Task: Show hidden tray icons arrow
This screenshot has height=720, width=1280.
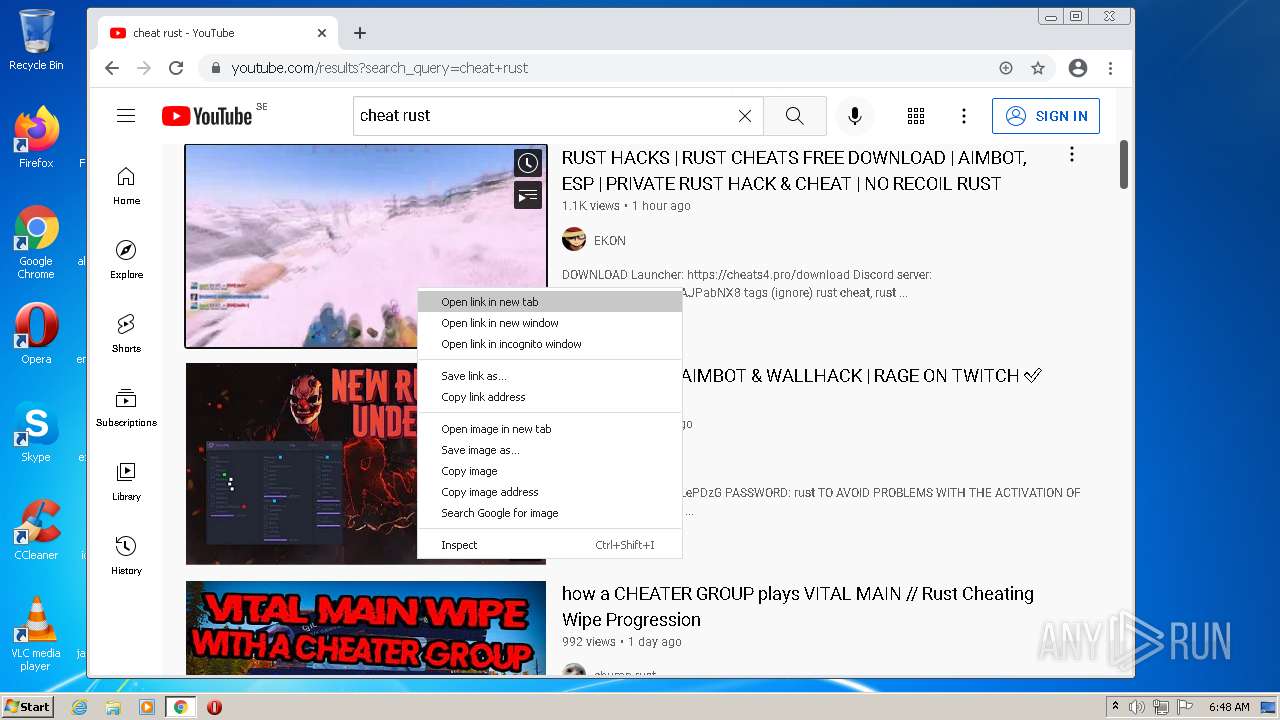Action: (1115, 707)
